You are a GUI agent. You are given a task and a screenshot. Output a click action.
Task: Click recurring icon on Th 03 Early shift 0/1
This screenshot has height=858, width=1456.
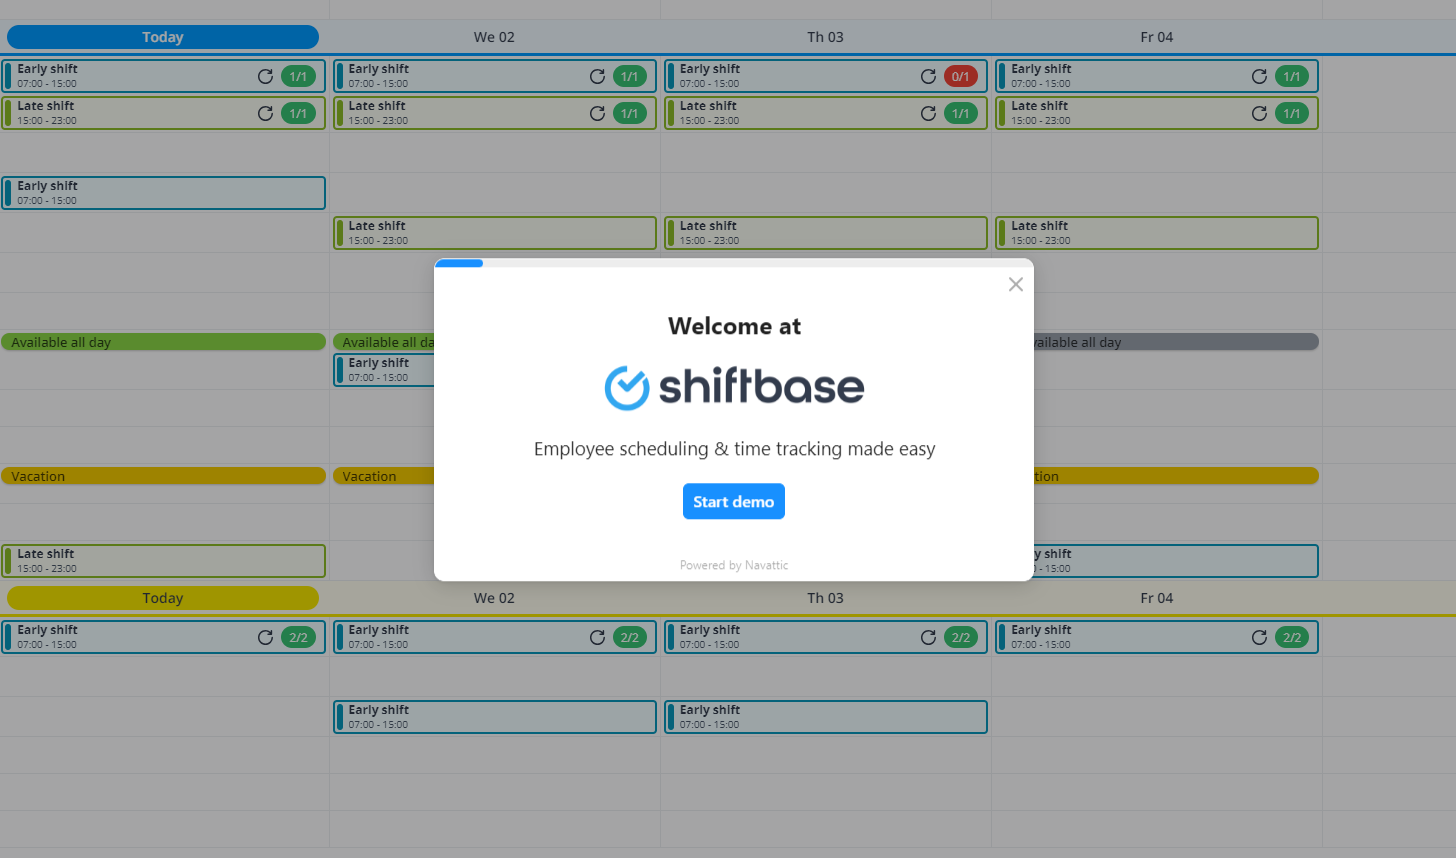(928, 76)
